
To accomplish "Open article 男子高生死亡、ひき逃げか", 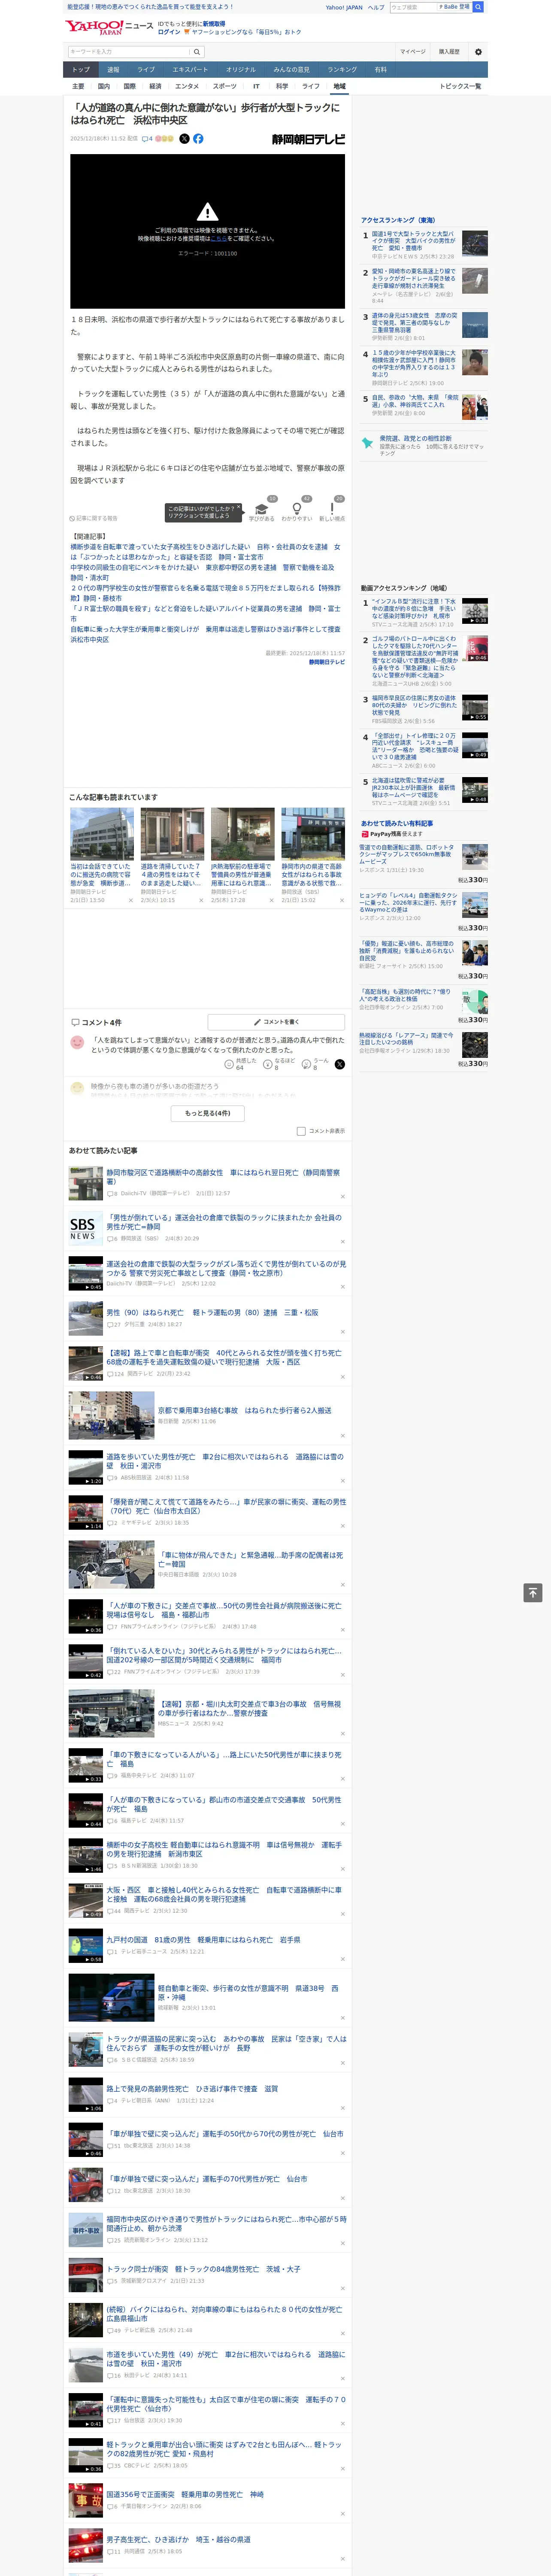I will point(178,2539).
